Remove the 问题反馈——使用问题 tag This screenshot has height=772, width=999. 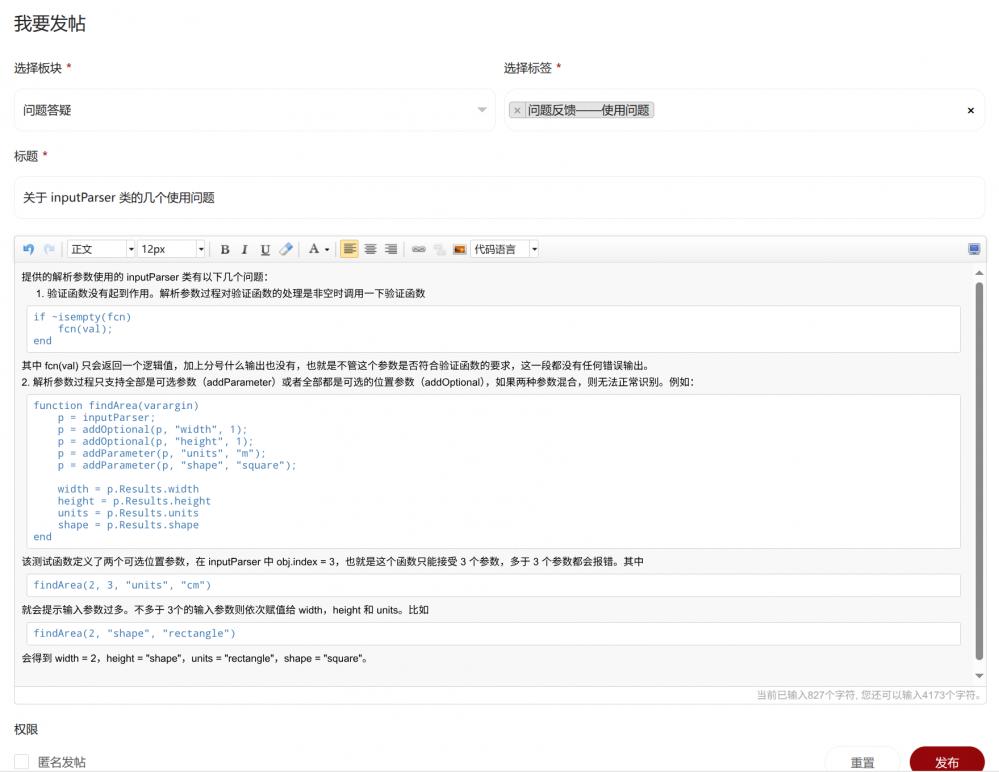coord(517,110)
